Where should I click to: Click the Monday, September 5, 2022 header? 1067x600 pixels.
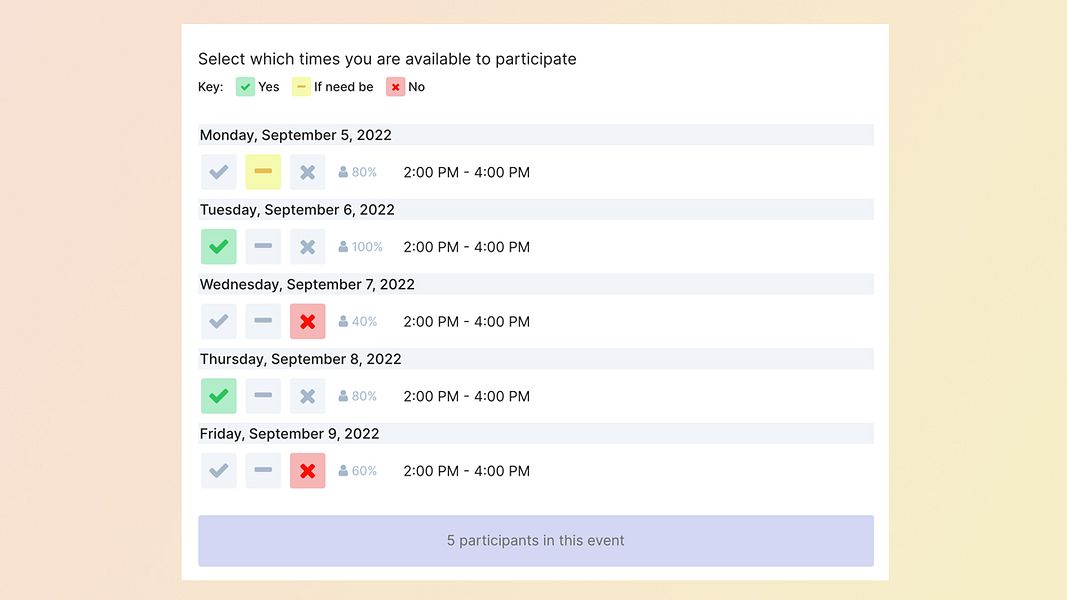(296, 135)
